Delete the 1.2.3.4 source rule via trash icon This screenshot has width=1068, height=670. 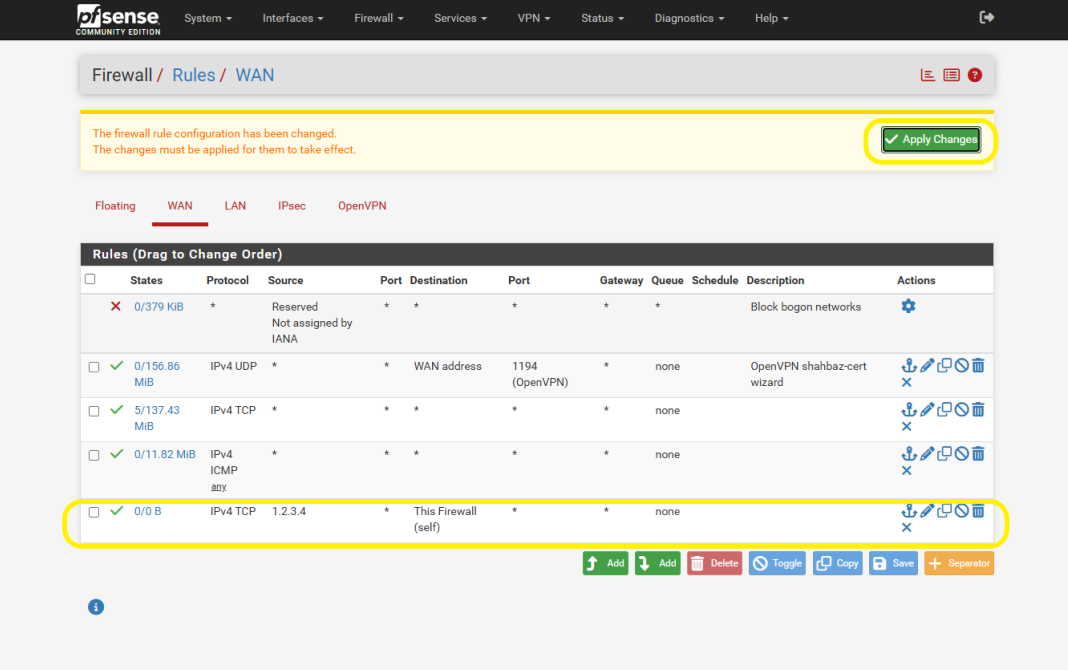978,511
